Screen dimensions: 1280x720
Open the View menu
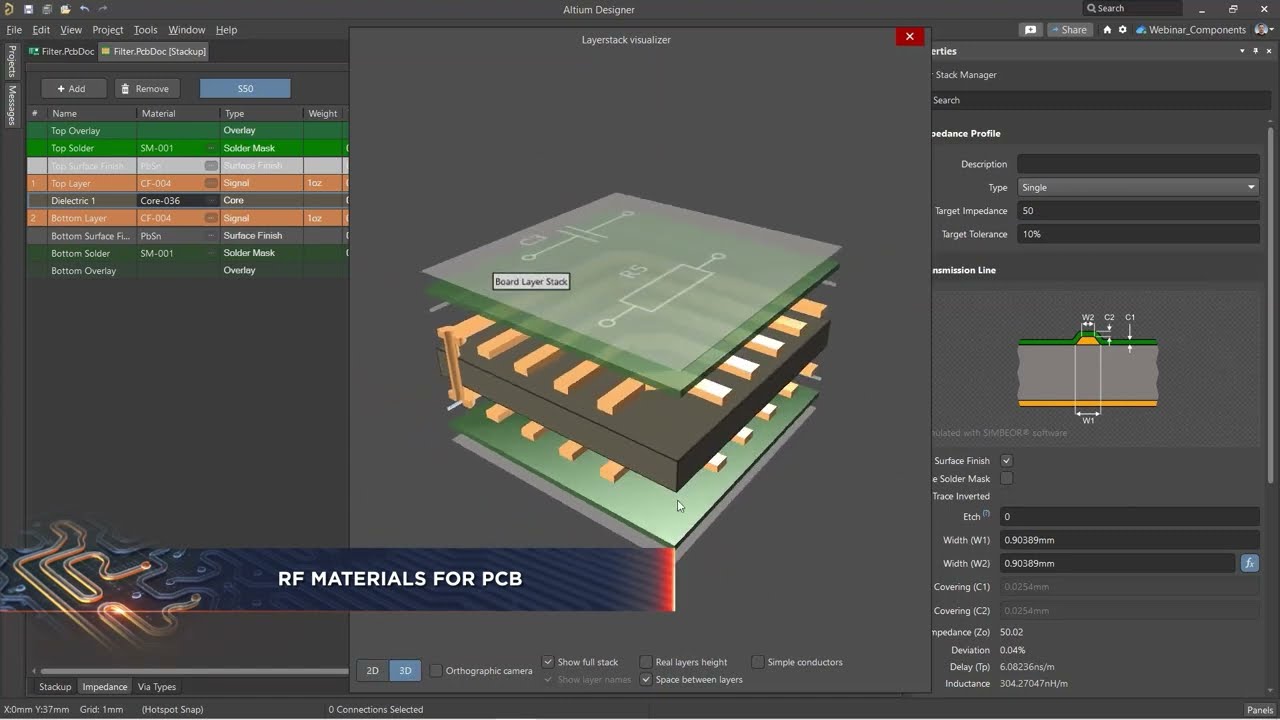(71, 30)
